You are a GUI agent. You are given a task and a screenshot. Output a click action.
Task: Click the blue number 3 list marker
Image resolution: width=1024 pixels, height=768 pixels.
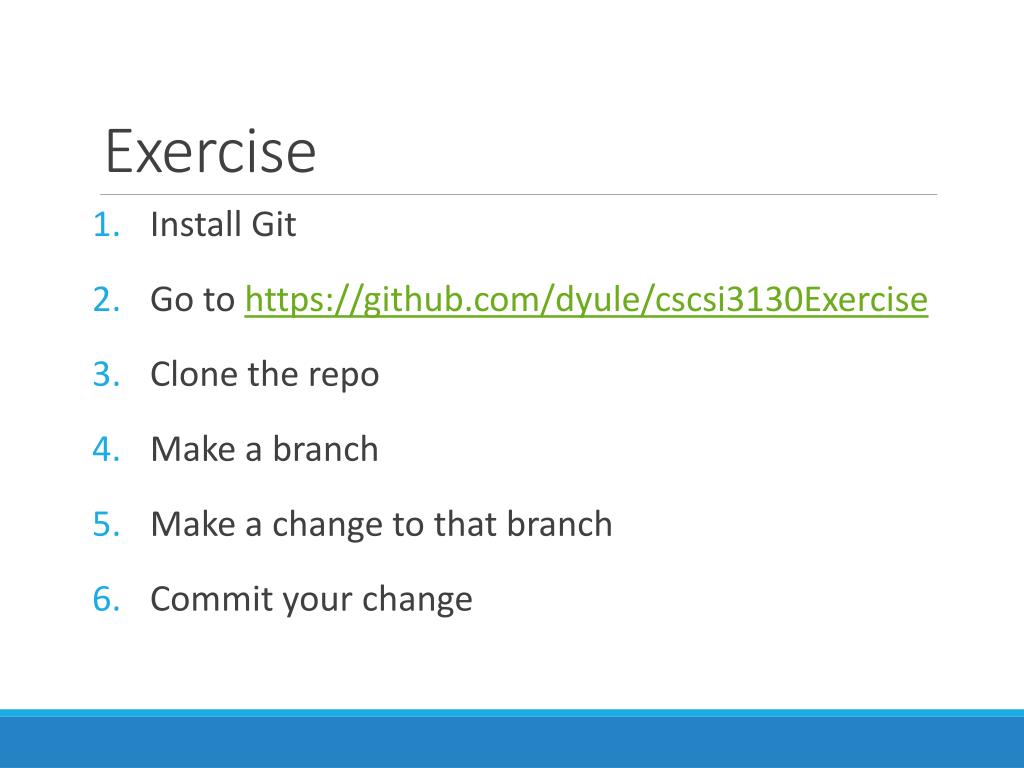[106, 375]
